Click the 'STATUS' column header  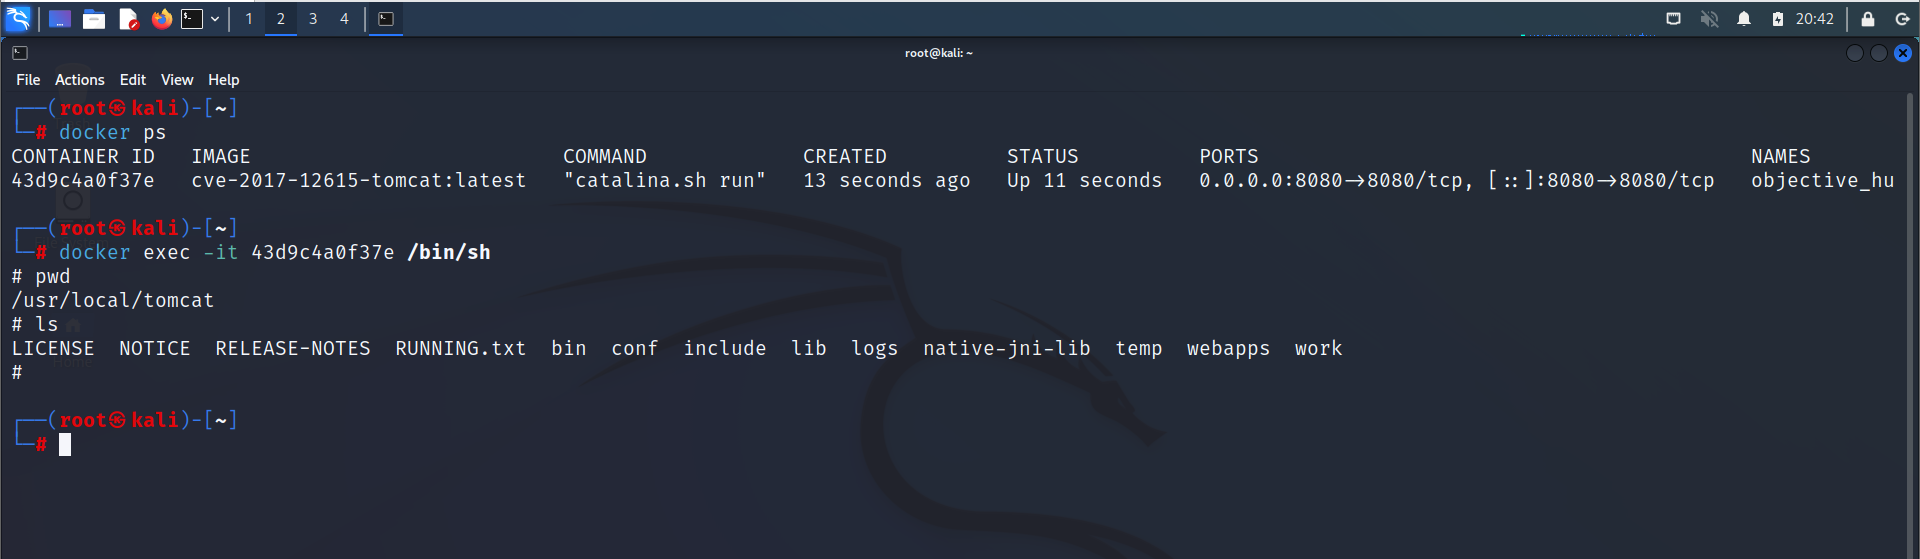pyautogui.click(x=1043, y=156)
